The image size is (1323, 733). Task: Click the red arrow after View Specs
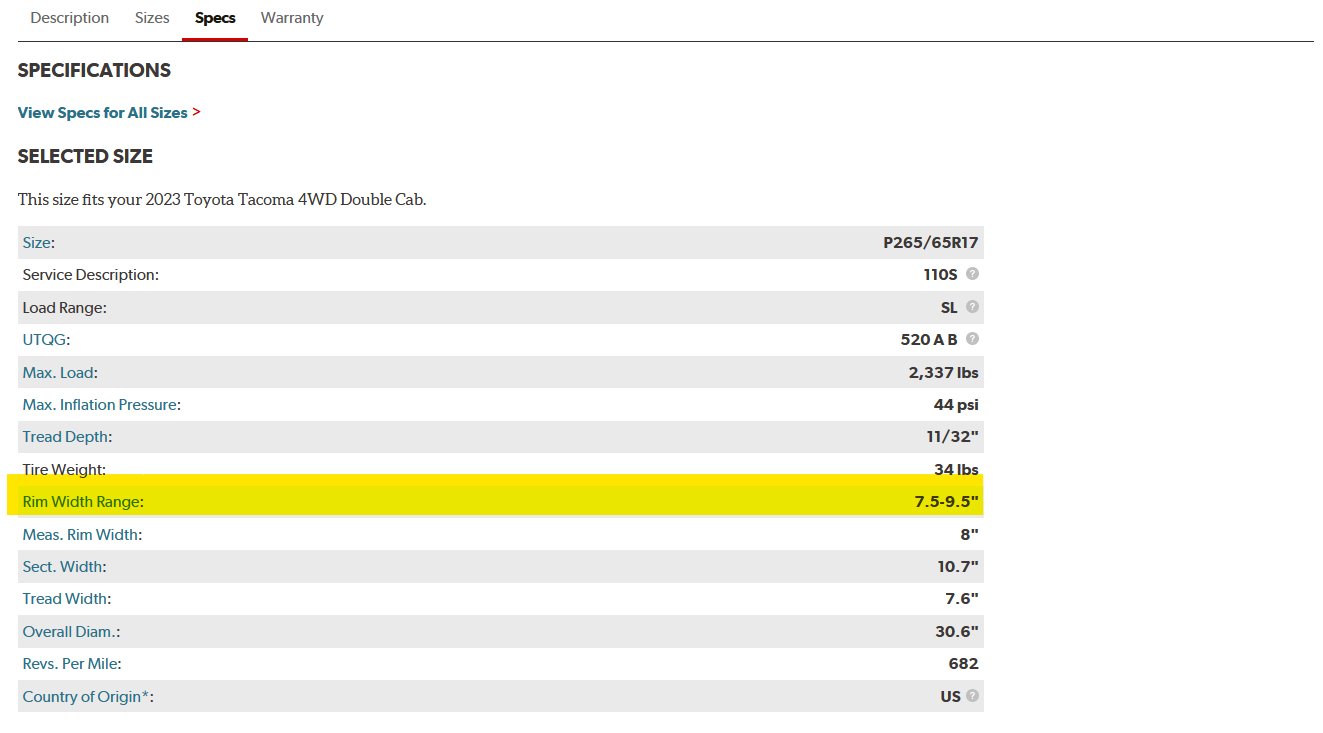[x=196, y=112]
